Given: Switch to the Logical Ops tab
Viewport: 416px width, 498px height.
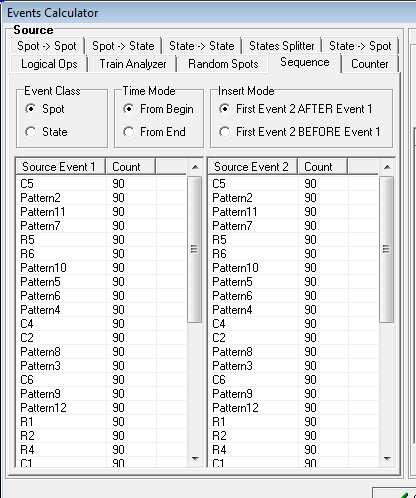Looking at the screenshot, I should (49, 64).
